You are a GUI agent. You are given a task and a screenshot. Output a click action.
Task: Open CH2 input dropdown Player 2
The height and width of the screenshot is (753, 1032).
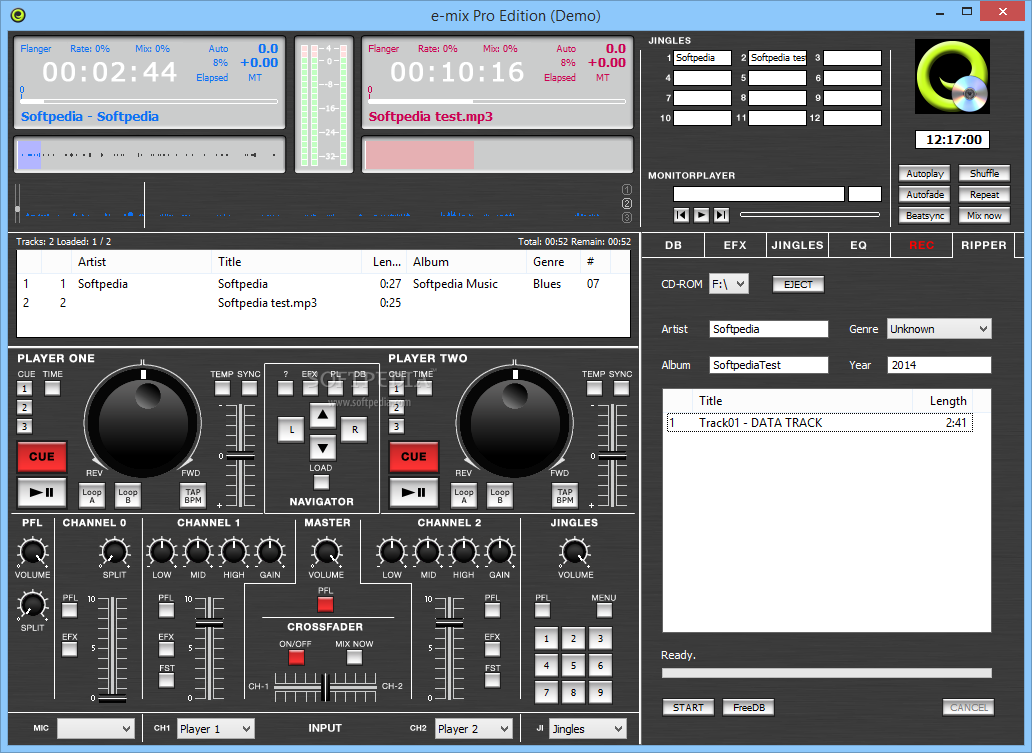pos(473,729)
